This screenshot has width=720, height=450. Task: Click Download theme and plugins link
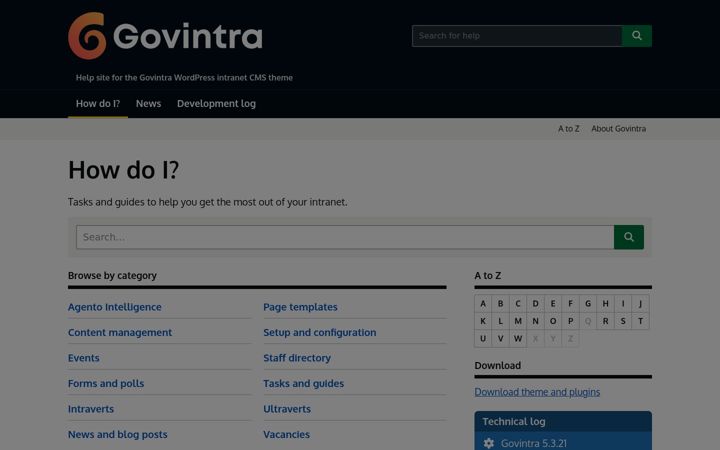click(x=537, y=392)
